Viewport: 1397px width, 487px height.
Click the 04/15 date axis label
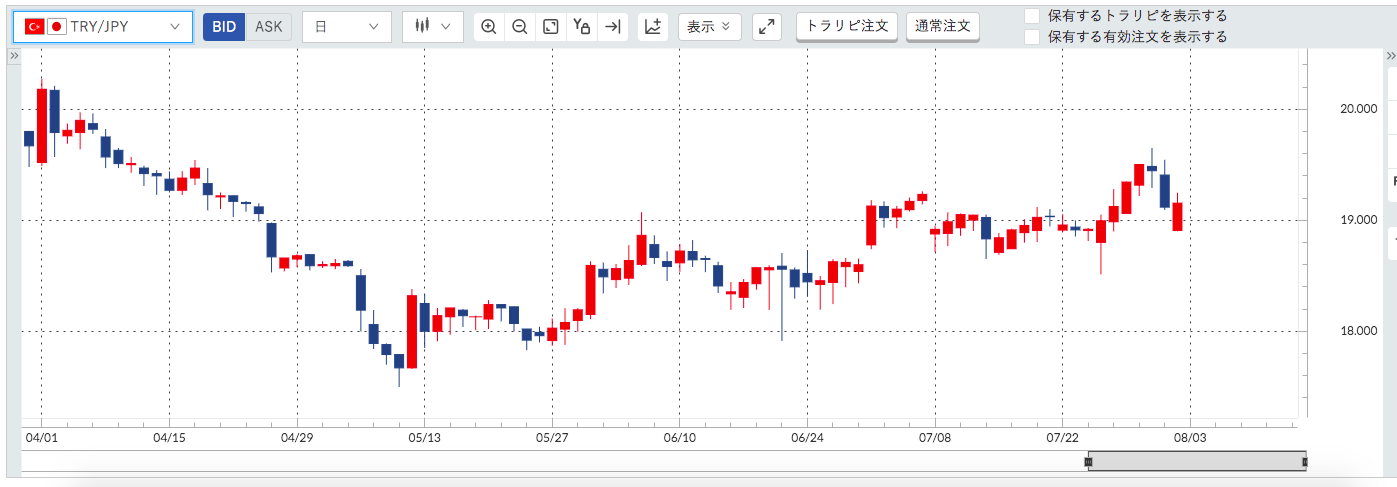169,437
